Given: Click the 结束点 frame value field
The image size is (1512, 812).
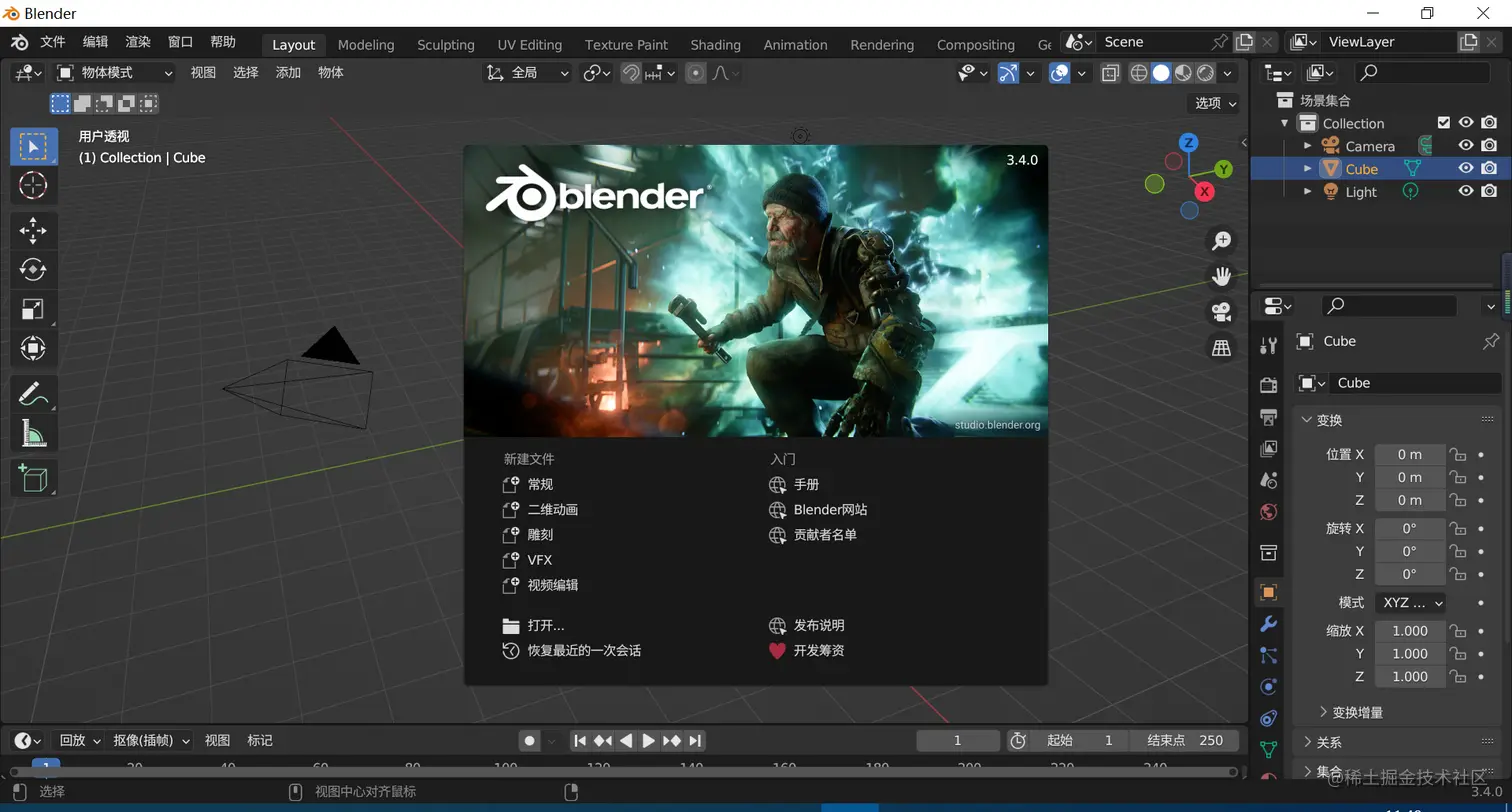Looking at the screenshot, I should point(1185,741).
